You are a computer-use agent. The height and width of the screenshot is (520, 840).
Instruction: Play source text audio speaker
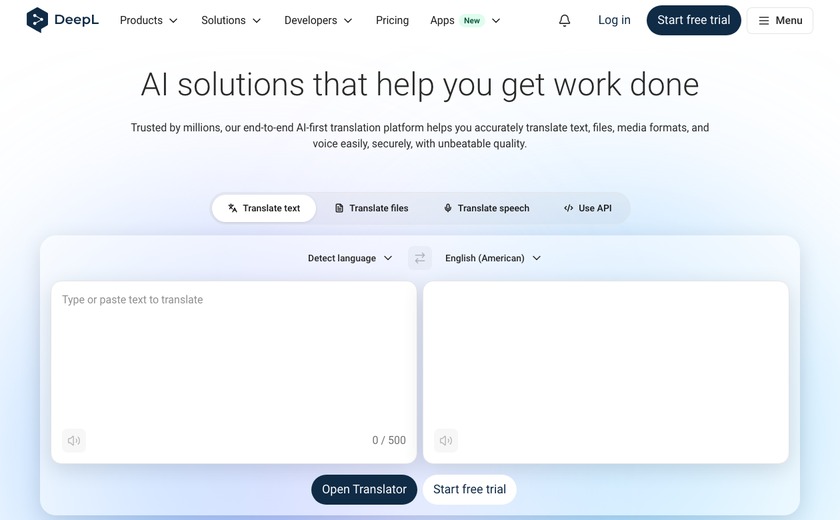coord(74,440)
